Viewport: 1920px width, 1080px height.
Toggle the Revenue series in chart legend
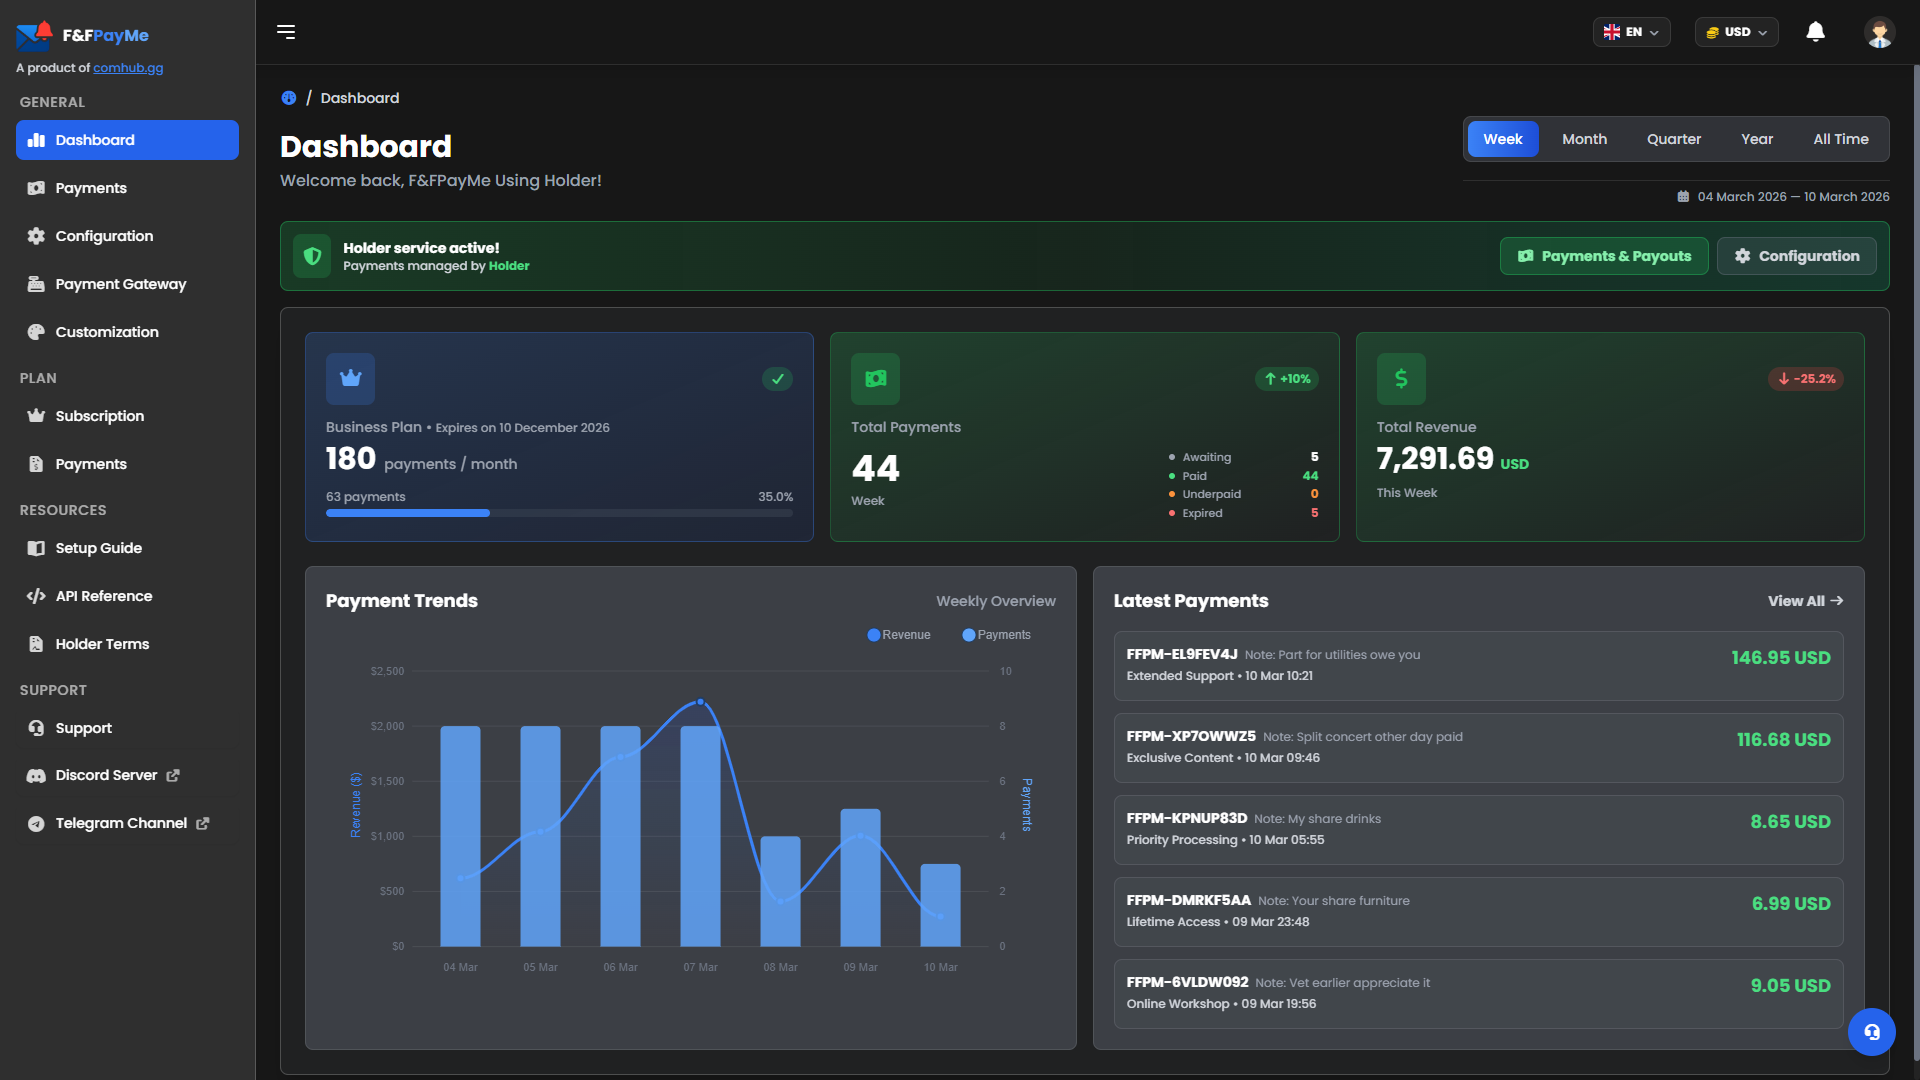(x=898, y=635)
